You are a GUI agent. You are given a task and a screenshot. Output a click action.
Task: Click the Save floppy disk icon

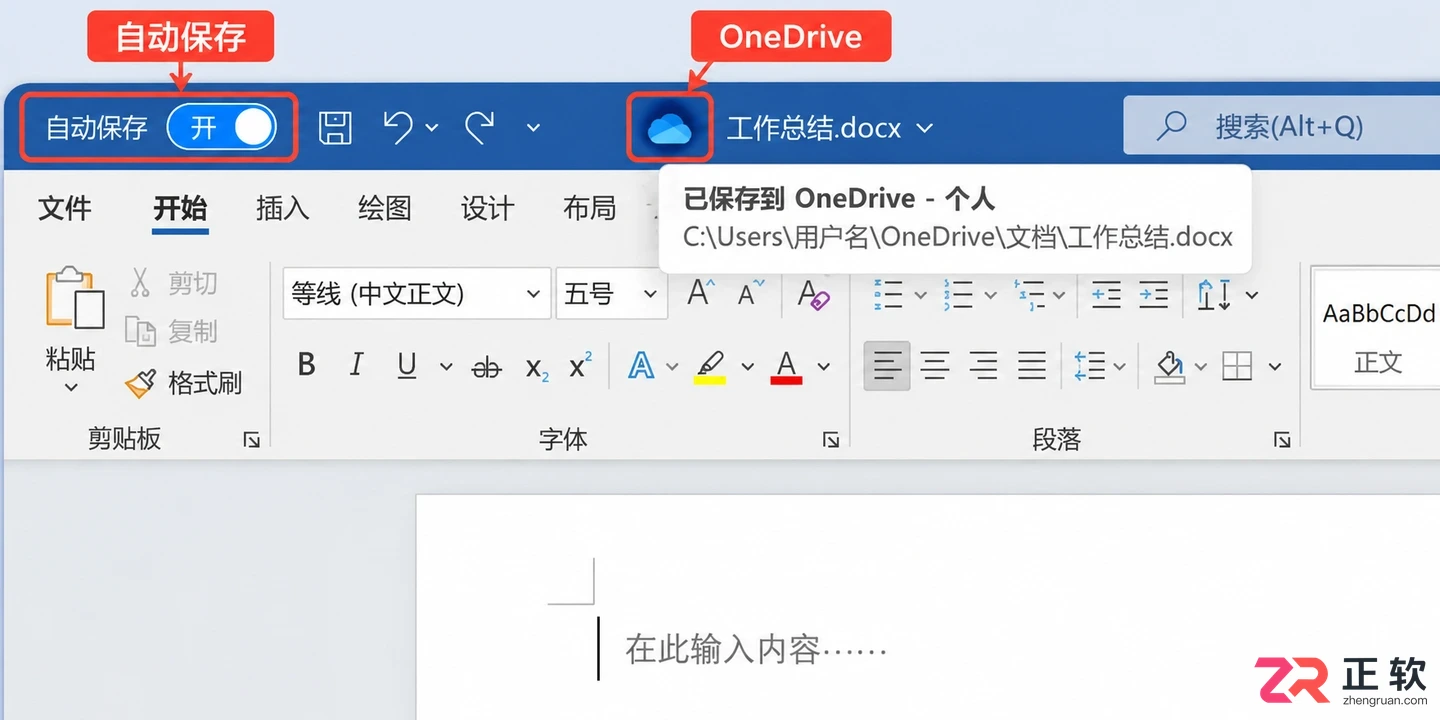(x=335, y=128)
